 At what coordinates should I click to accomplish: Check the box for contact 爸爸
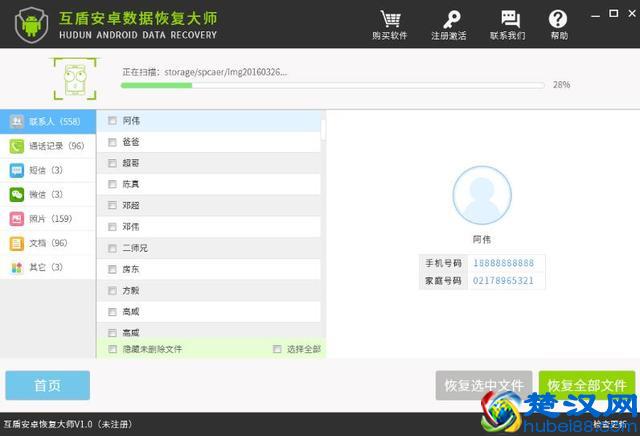[x=112, y=142]
